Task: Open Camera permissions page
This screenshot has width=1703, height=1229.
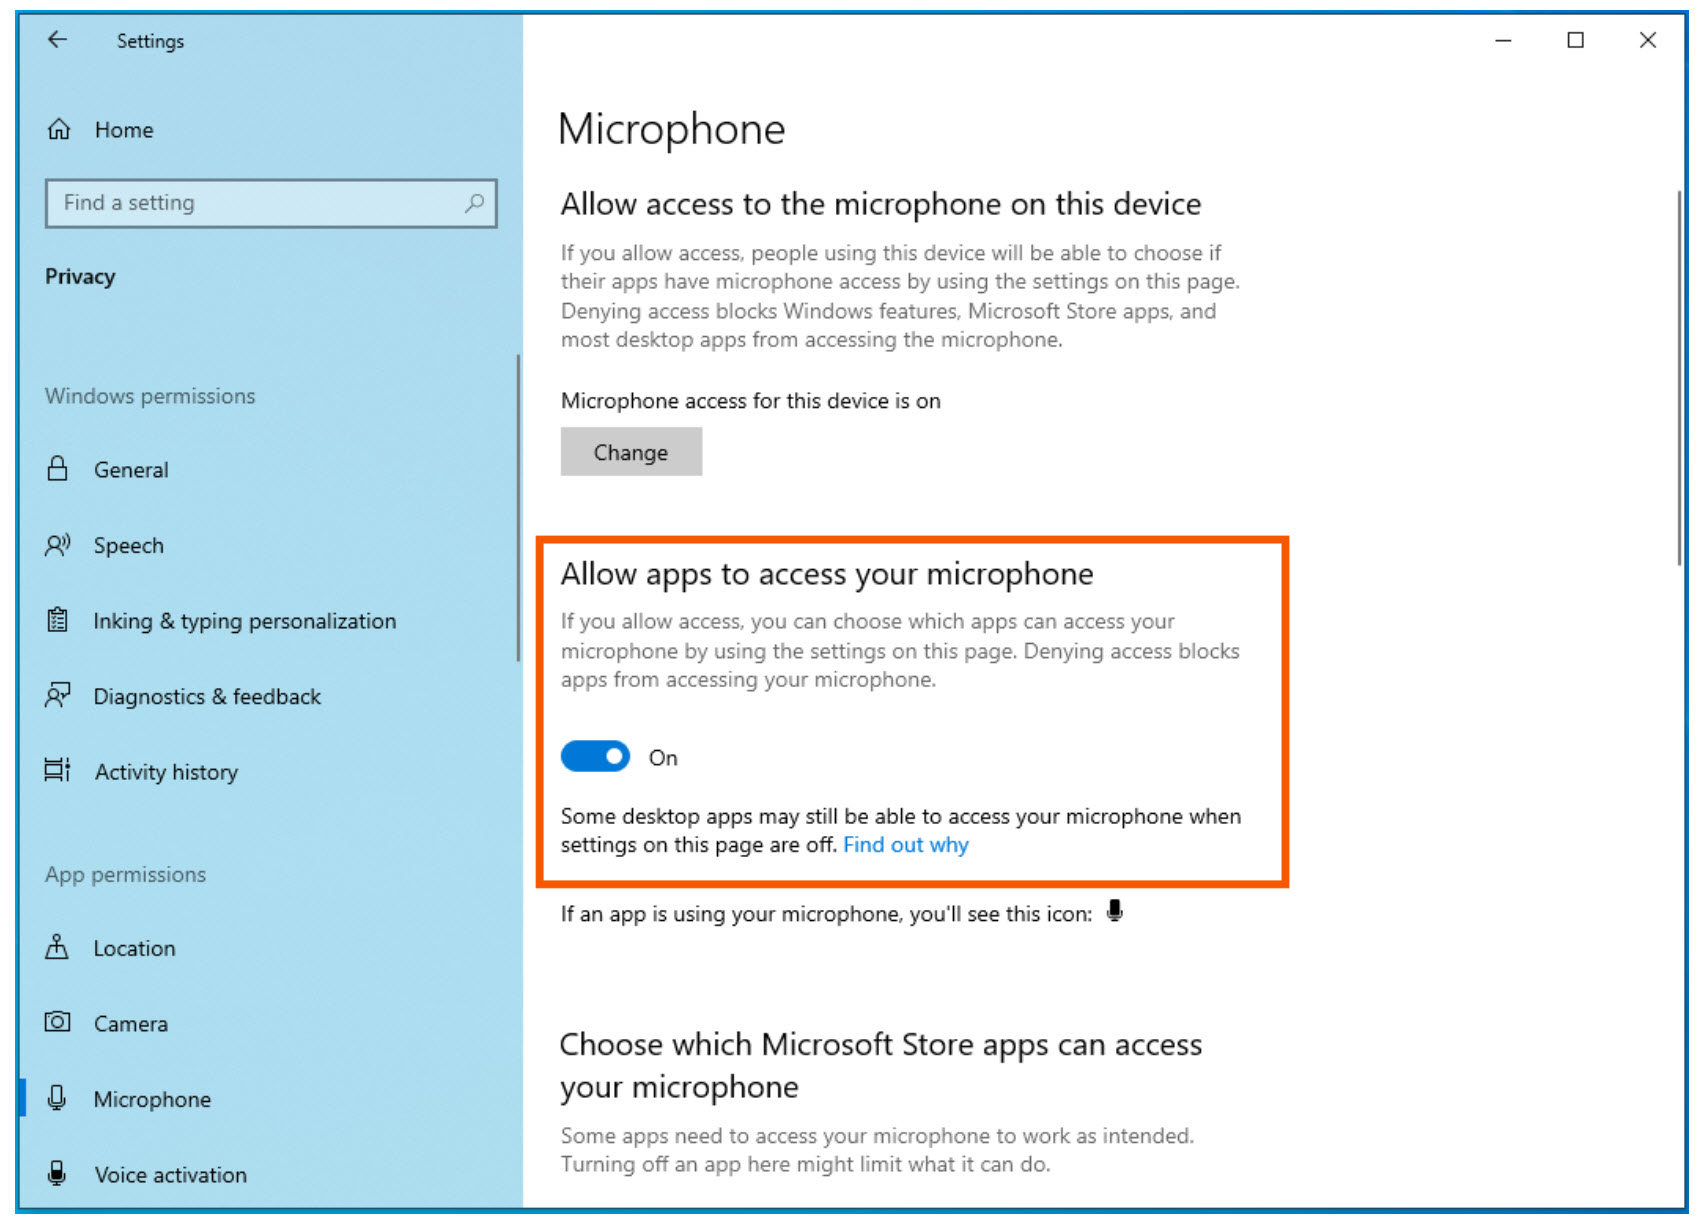Action: point(131,1024)
